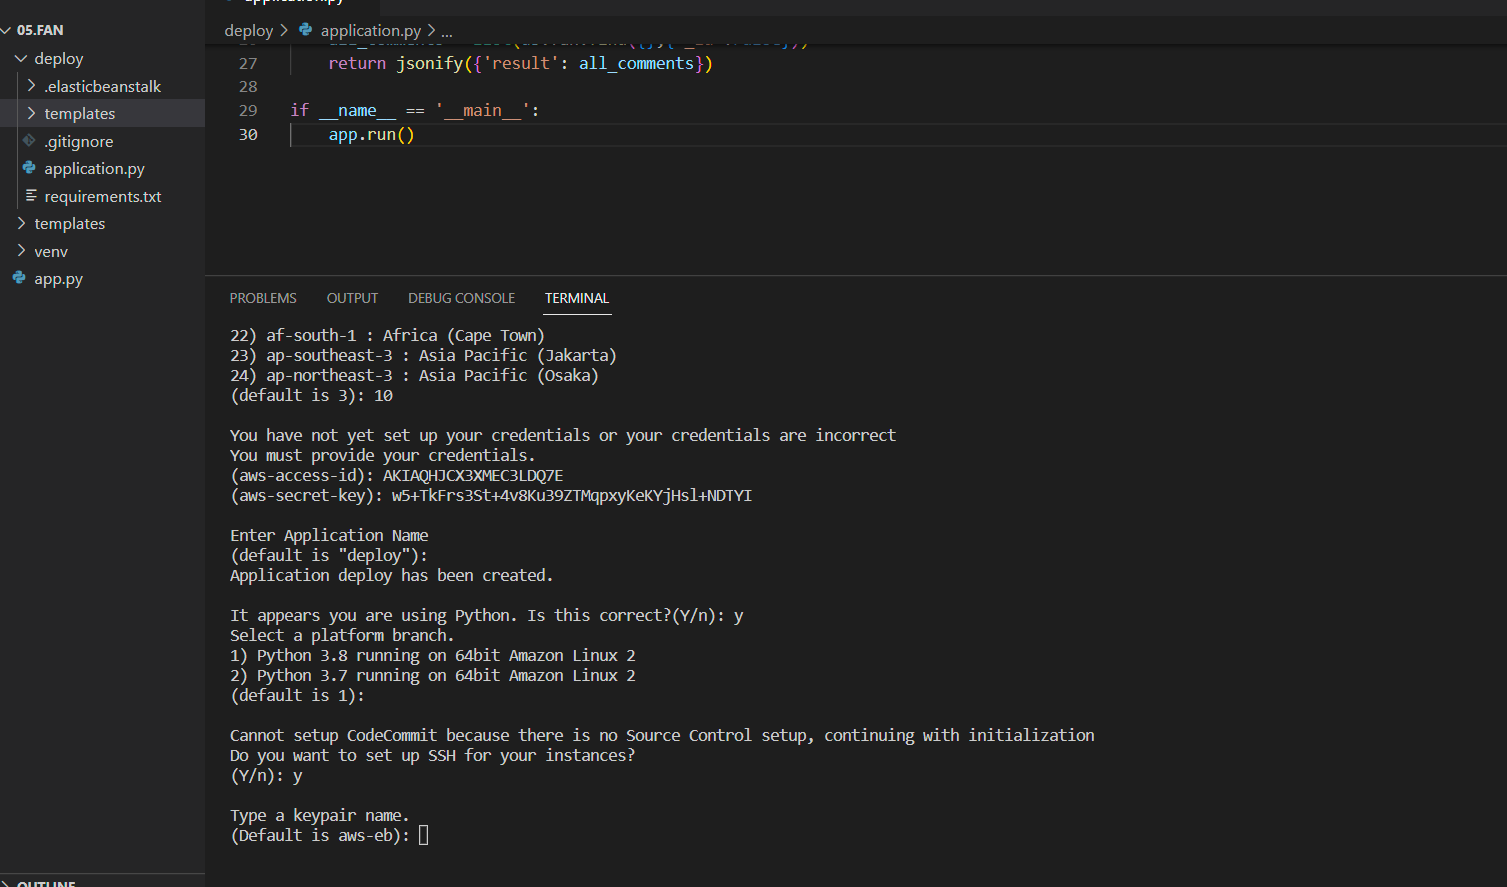Viewport: 1507px width, 887px height.
Task: Select the TERMINAL panel tab
Action: 577,298
